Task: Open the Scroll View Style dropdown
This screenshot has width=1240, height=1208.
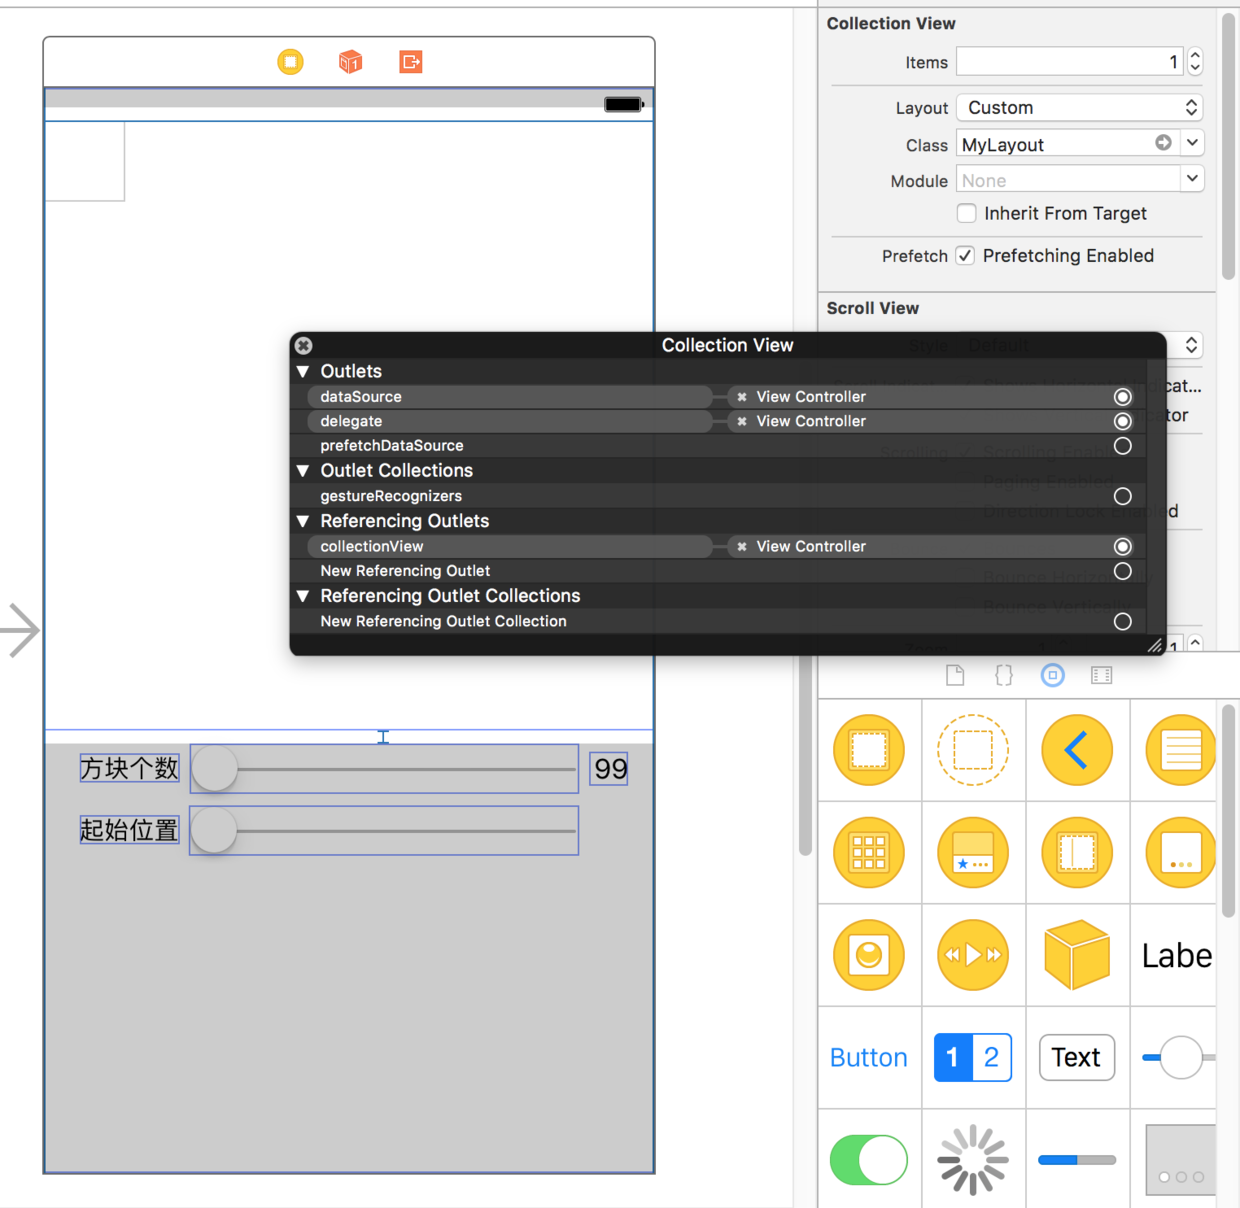Action: pos(1191,345)
